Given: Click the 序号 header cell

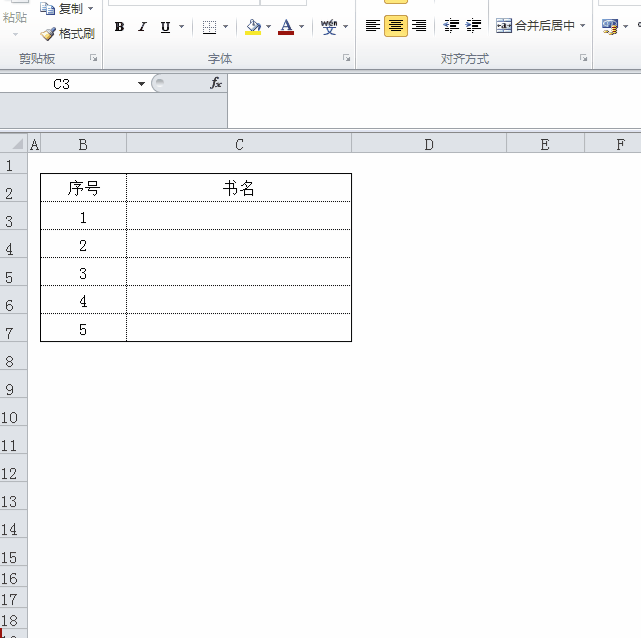Looking at the screenshot, I should point(83,188).
